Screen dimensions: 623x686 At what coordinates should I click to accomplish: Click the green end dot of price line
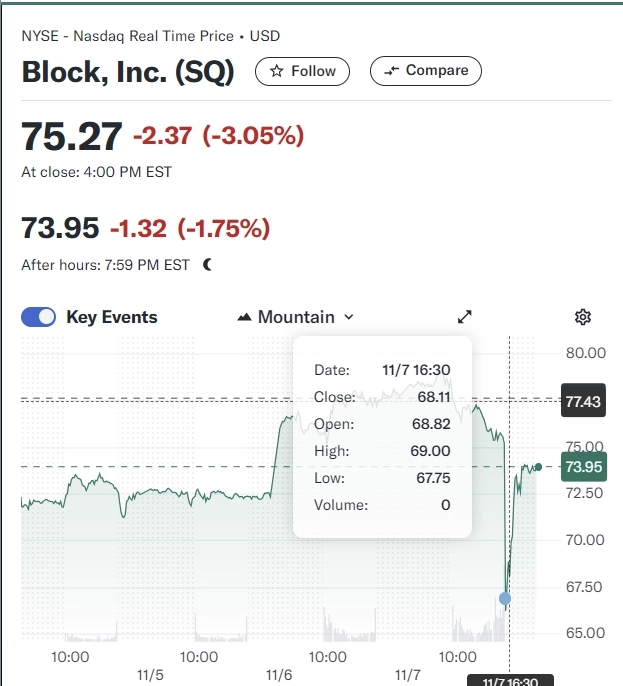(x=538, y=467)
